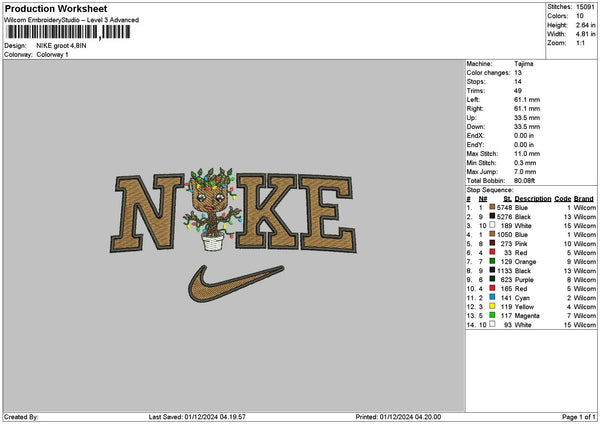600x424 pixels.
Task: Select the white swatch in stop row 14
Action: 492,324
